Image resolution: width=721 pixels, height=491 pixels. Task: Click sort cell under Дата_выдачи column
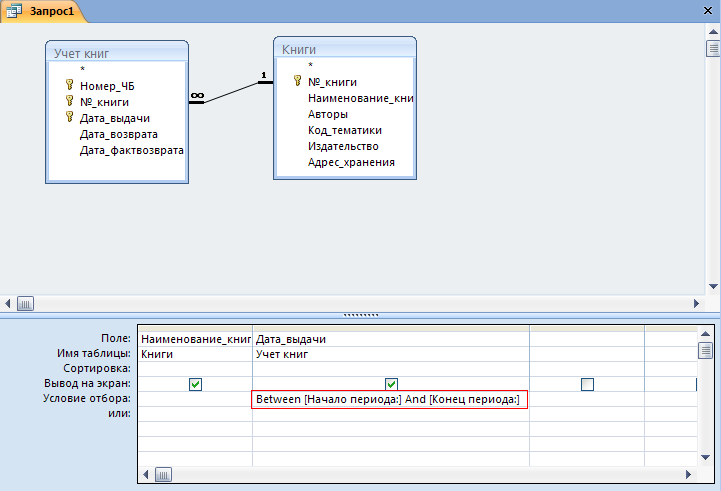click(x=391, y=369)
